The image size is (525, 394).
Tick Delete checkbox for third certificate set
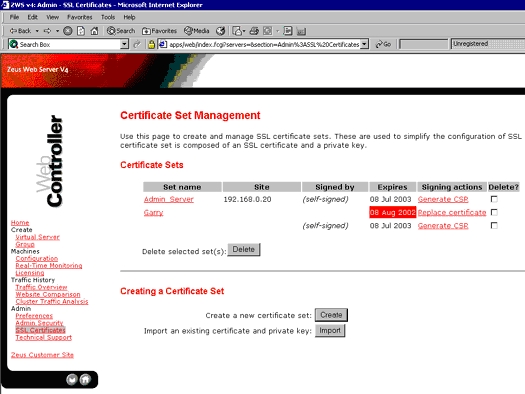(x=494, y=225)
